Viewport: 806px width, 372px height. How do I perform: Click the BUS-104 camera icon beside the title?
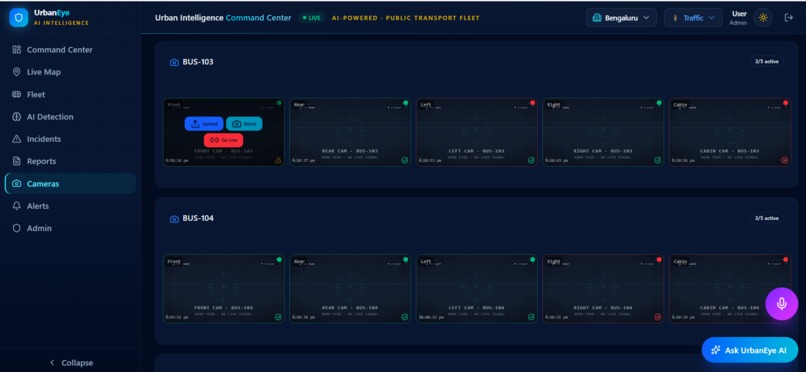pos(174,219)
